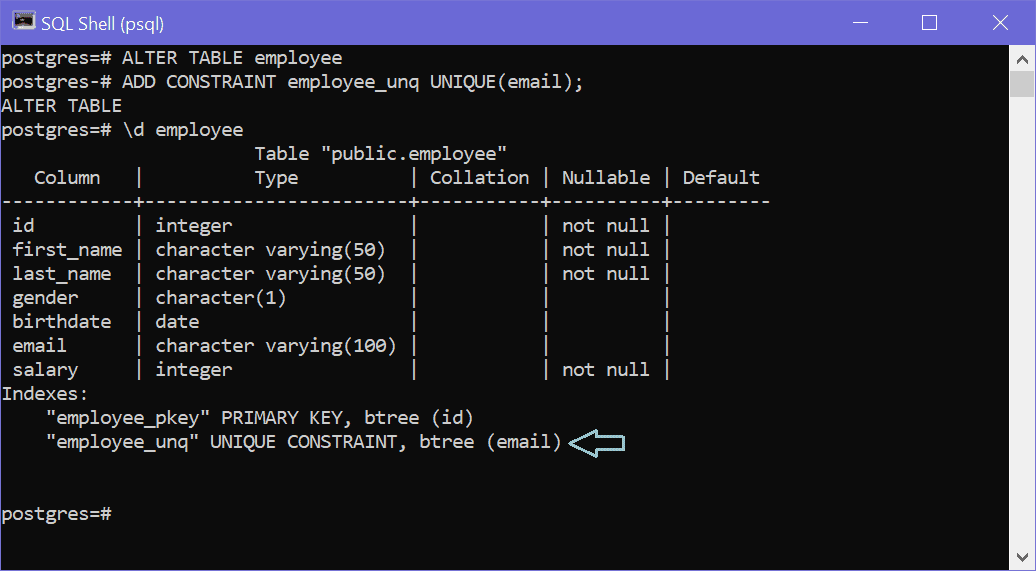Click the Table "public.employee" heading
1036x571 pixels.
pyautogui.click(x=381, y=154)
